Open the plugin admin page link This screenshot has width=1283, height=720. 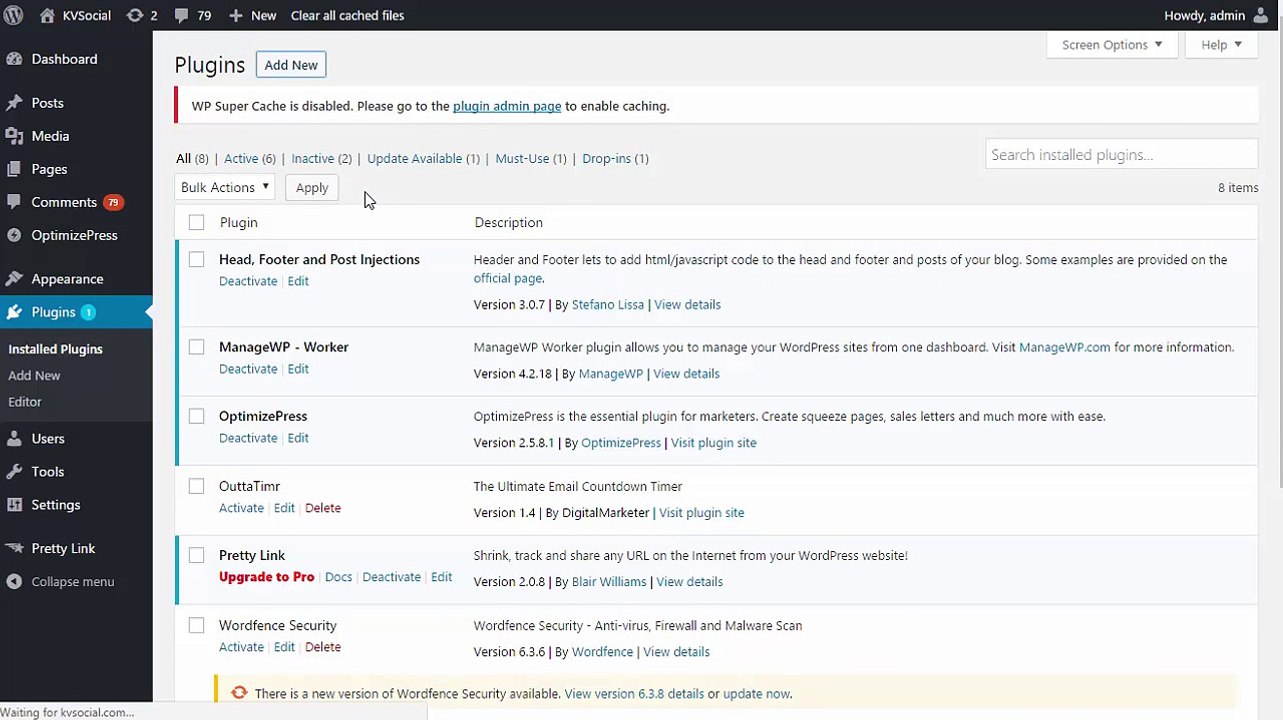pyautogui.click(x=507, y=106)
